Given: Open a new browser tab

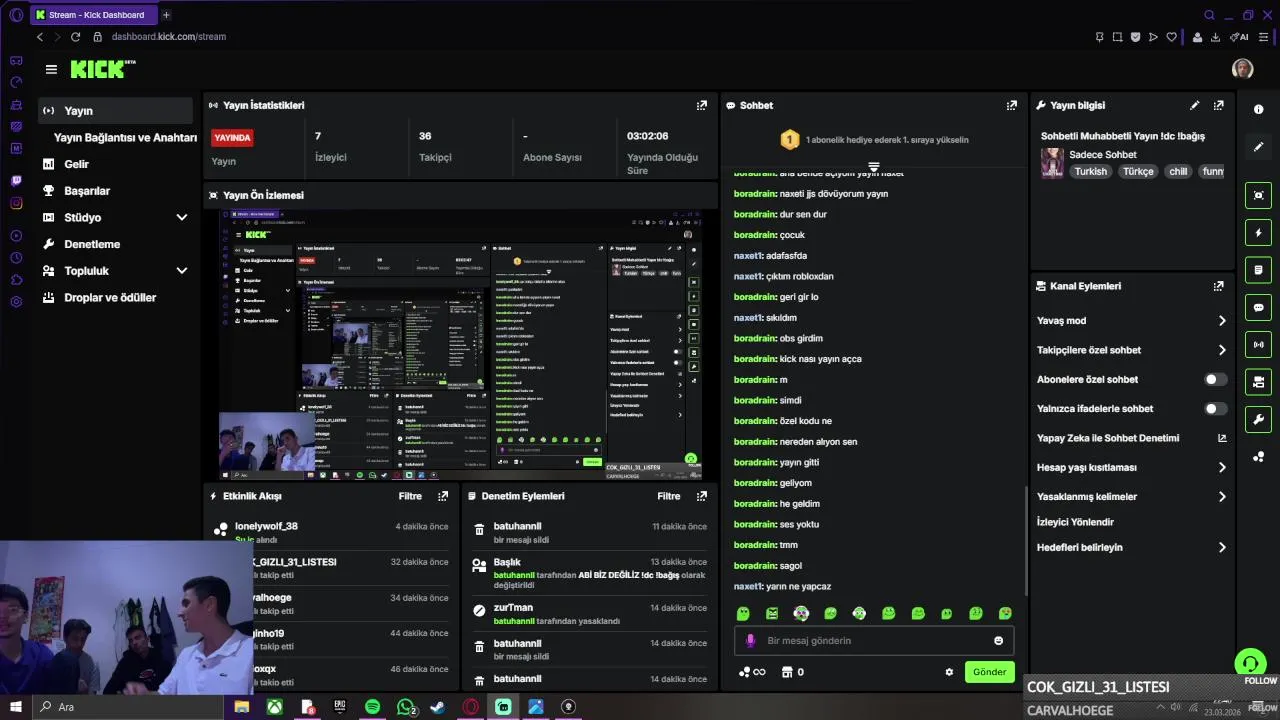Looking at the screenshot, I should [x=166, y=15].
